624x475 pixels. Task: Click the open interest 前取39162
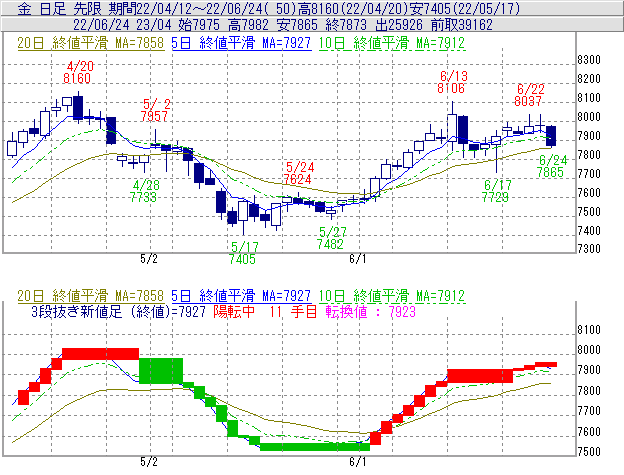[x=462, y=25]
